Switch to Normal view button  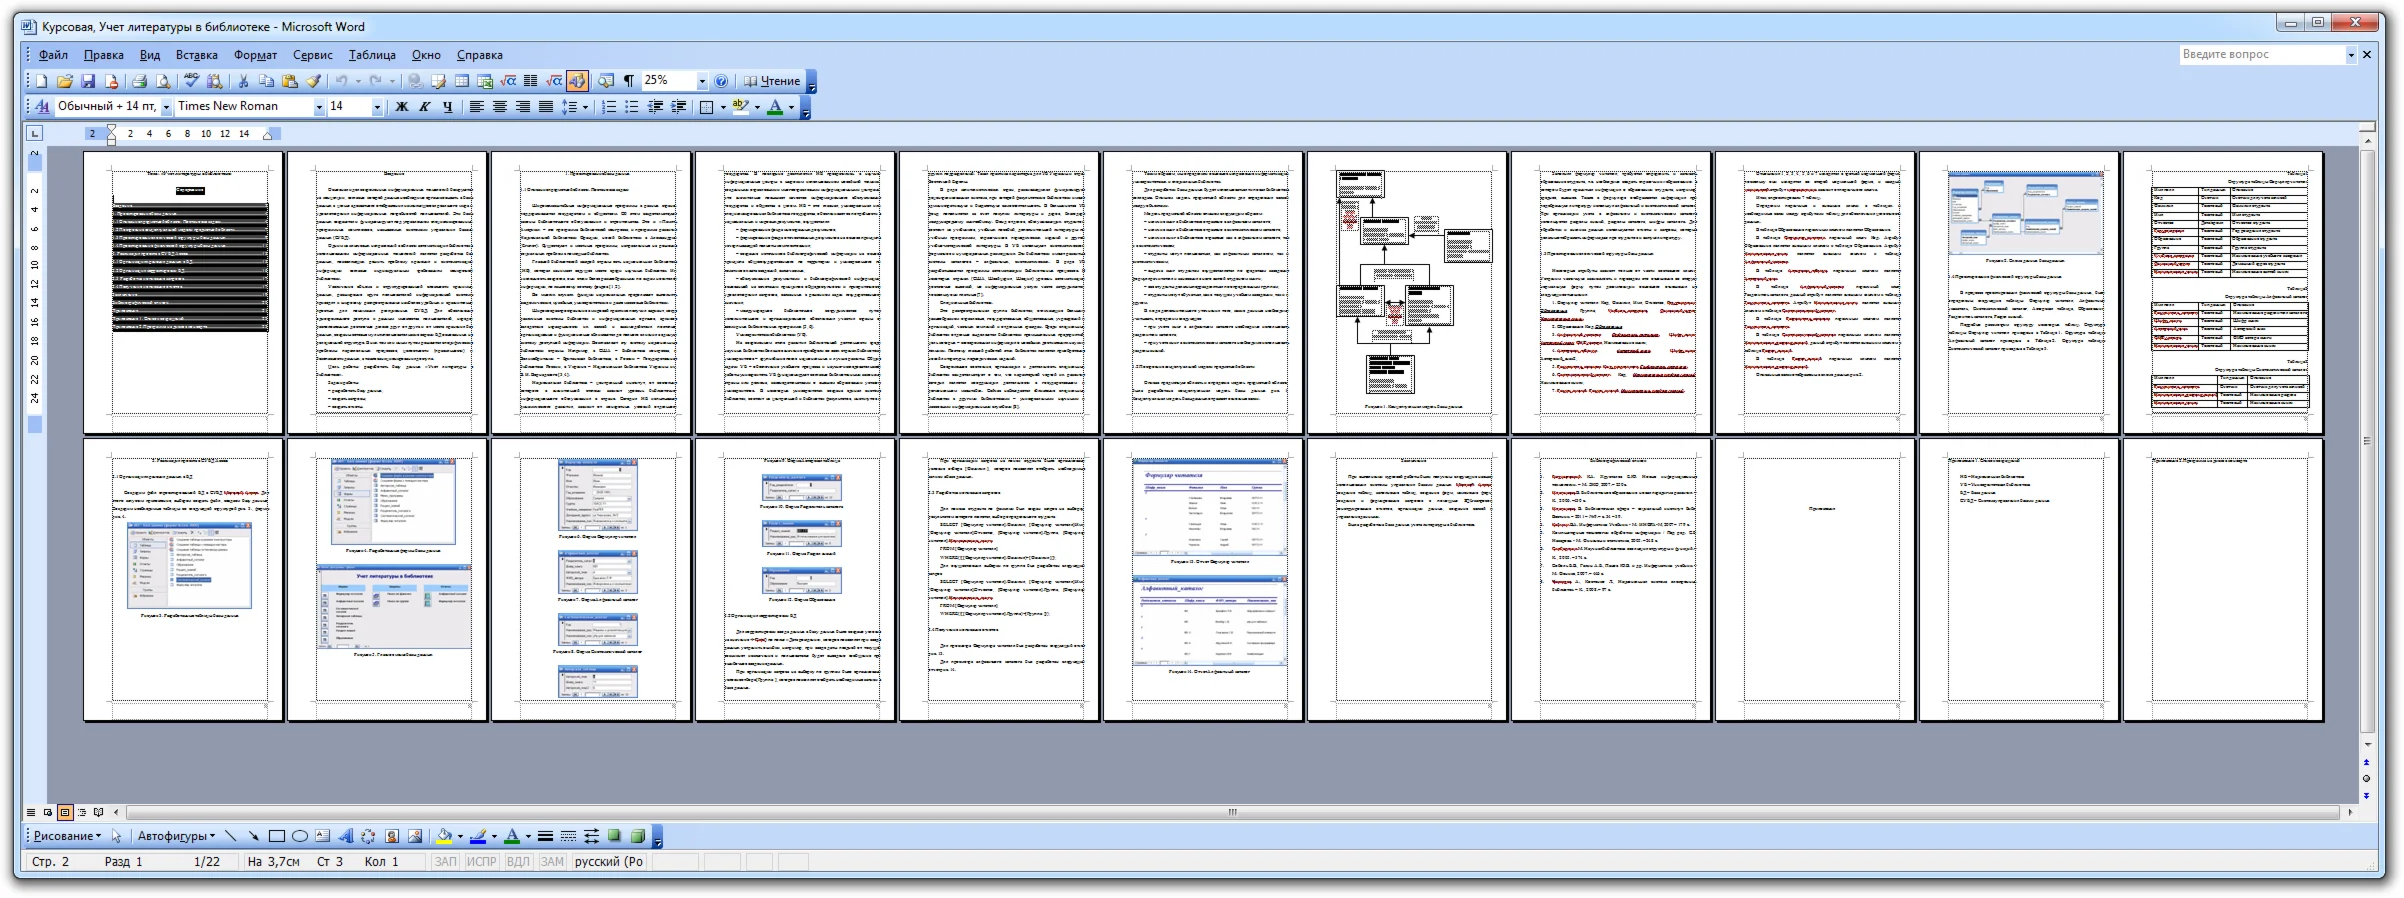31,812
